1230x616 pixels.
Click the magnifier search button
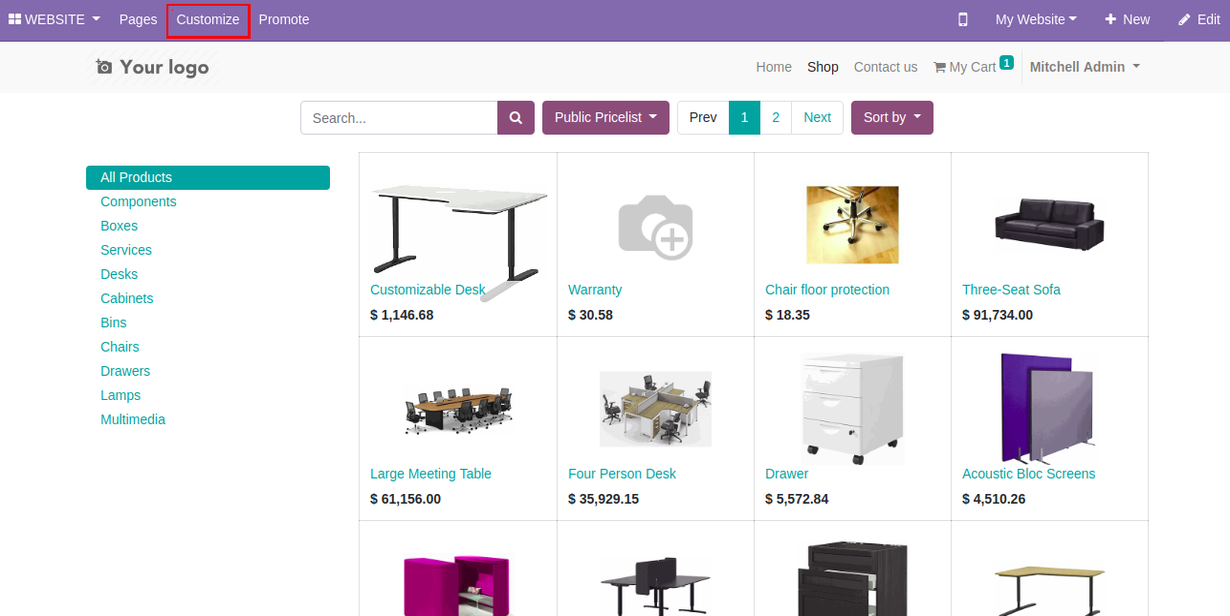pyautogui.click(x=516, y=118)
